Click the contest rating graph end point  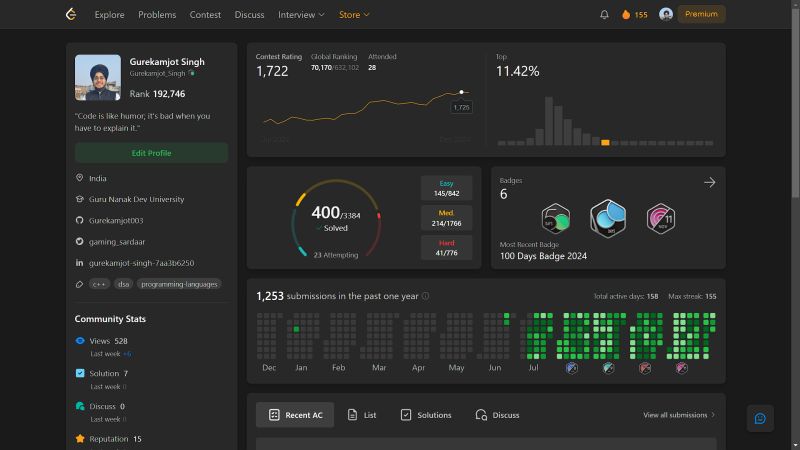click(x=461, y=92)
